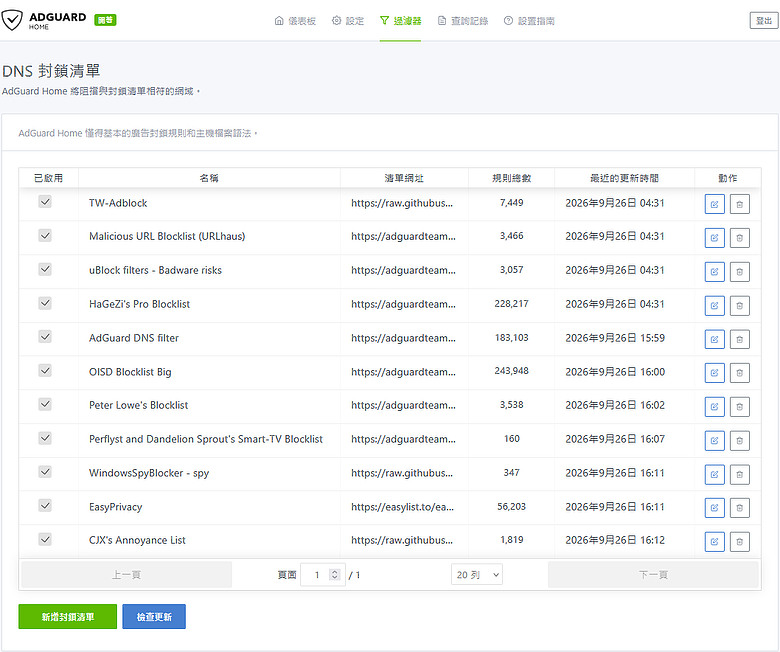Screen dimensions: 780x652
Task: Toggle the OISD Blocklist Big checkbox
Action: point(45,371)
